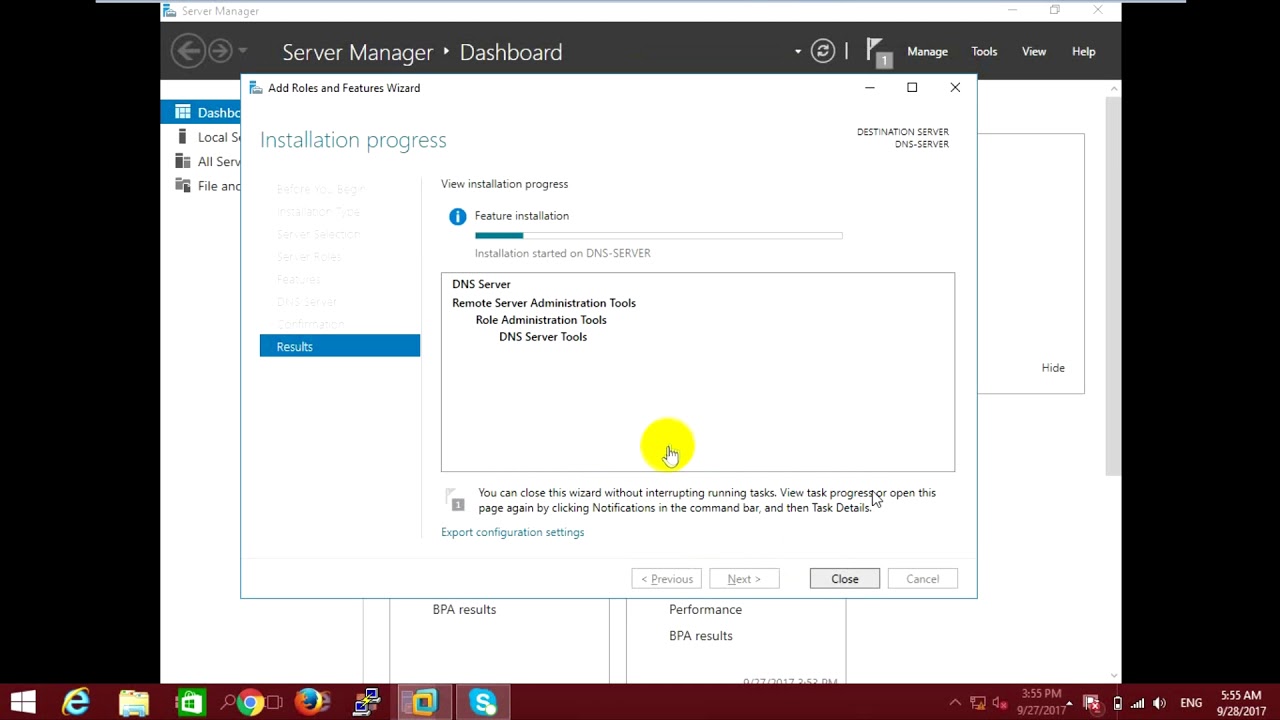Viewport: 1280px width, 720px height.
Task: Select Dashboard in the Server Manager sidebar
Action: coord(201,112)
